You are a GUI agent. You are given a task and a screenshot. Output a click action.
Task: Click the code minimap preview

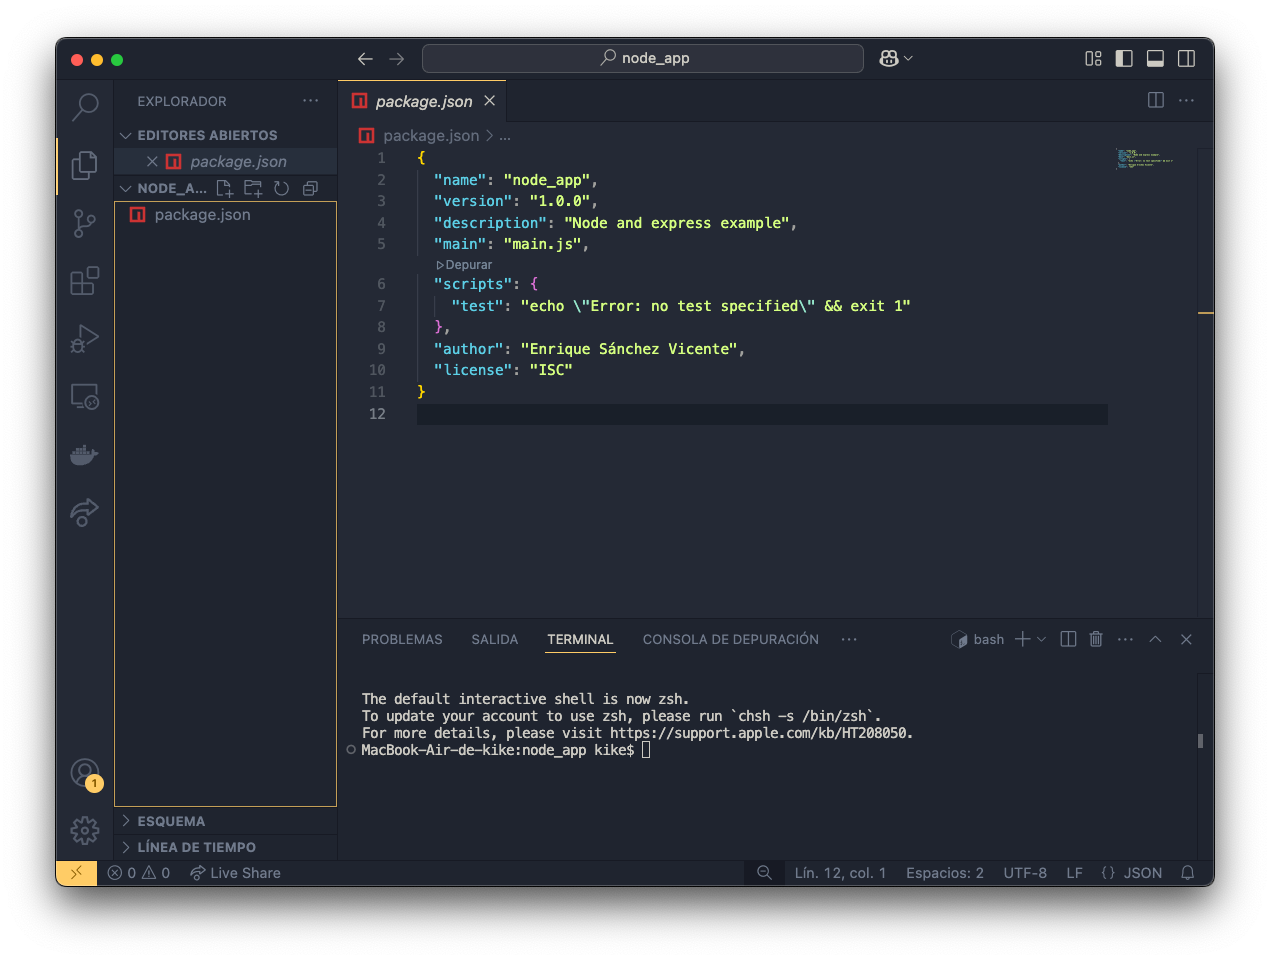[x=1145, y=159]
